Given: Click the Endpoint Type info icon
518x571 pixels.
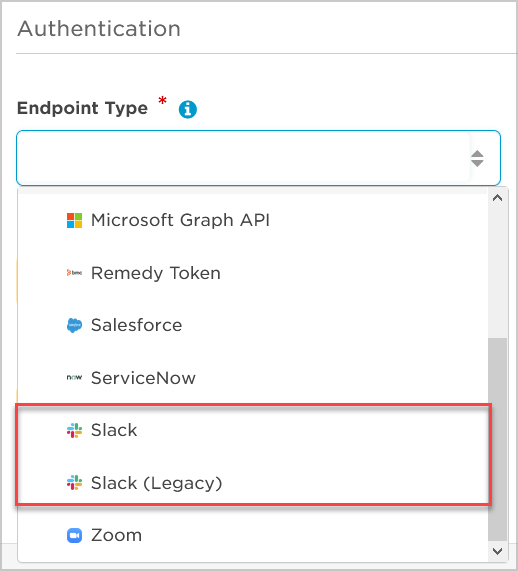Looking at the screenshot, I should (x=188, y=109).
